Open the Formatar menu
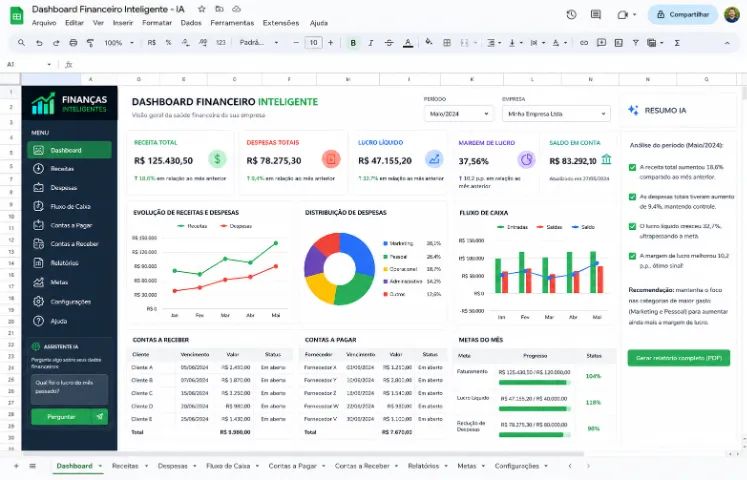This screenshot has height=480, width=747. tap(157, 23)
